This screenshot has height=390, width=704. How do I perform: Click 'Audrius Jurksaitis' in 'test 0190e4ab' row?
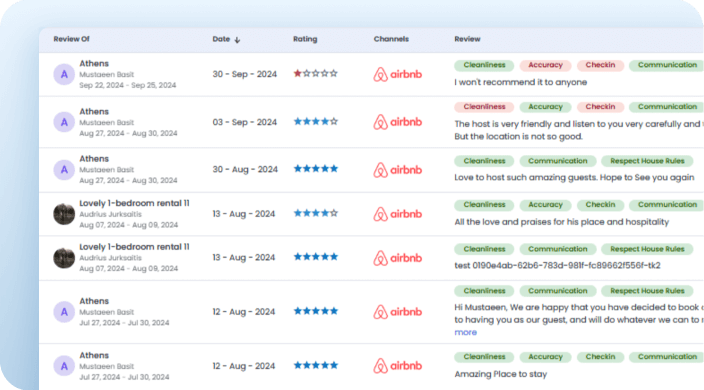point(110,258)
